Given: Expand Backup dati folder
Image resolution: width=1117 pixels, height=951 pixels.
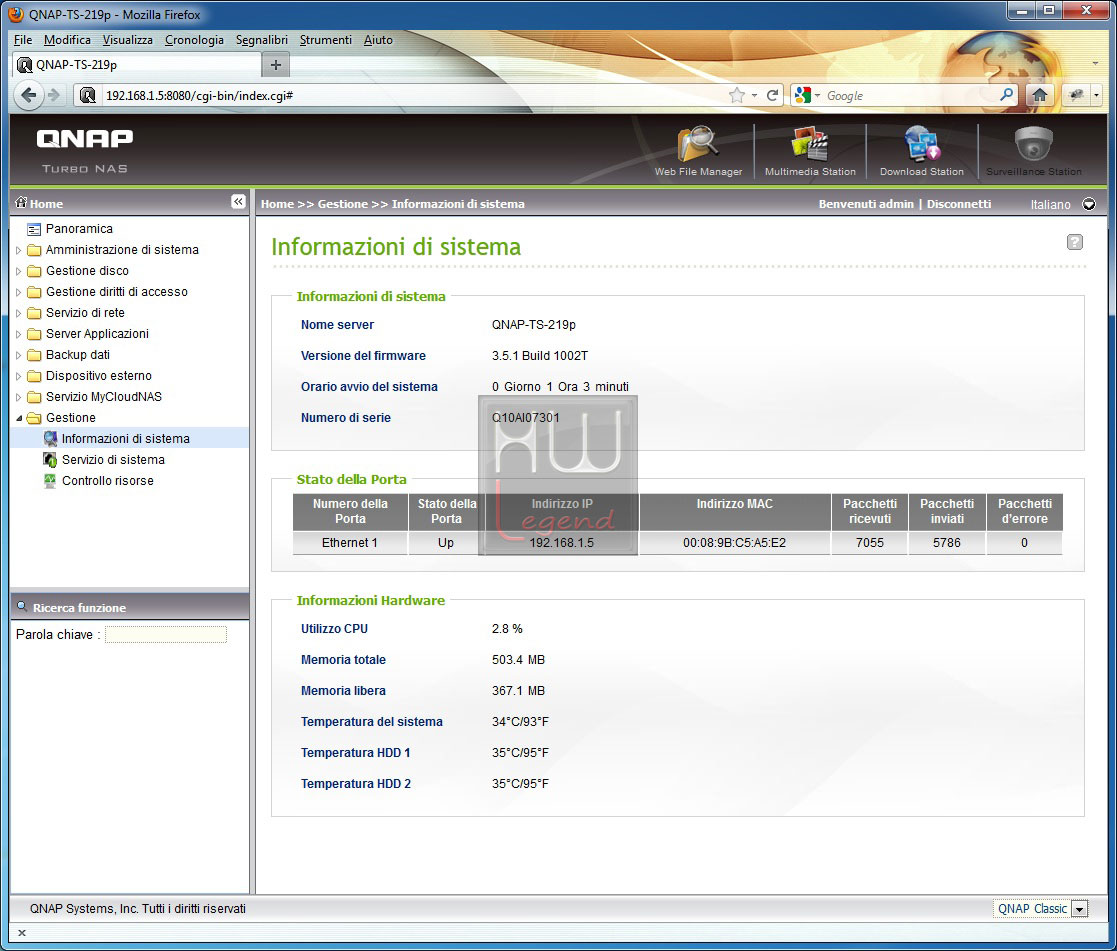Looking at the screenshot, I should 19,355.
